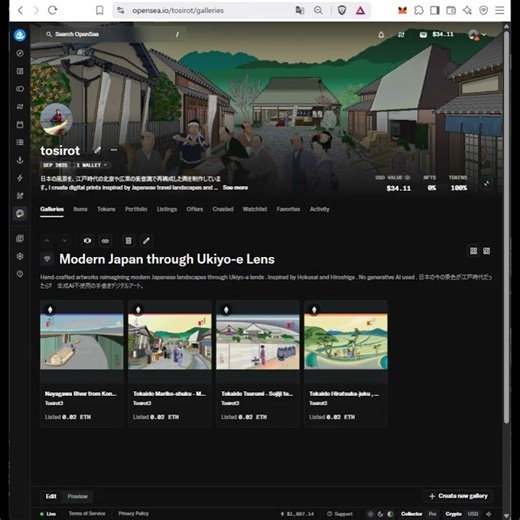Image resolution: width=520 pixels, height=520 pixels.
Task: Open the Activity tab
Action: 319,209
